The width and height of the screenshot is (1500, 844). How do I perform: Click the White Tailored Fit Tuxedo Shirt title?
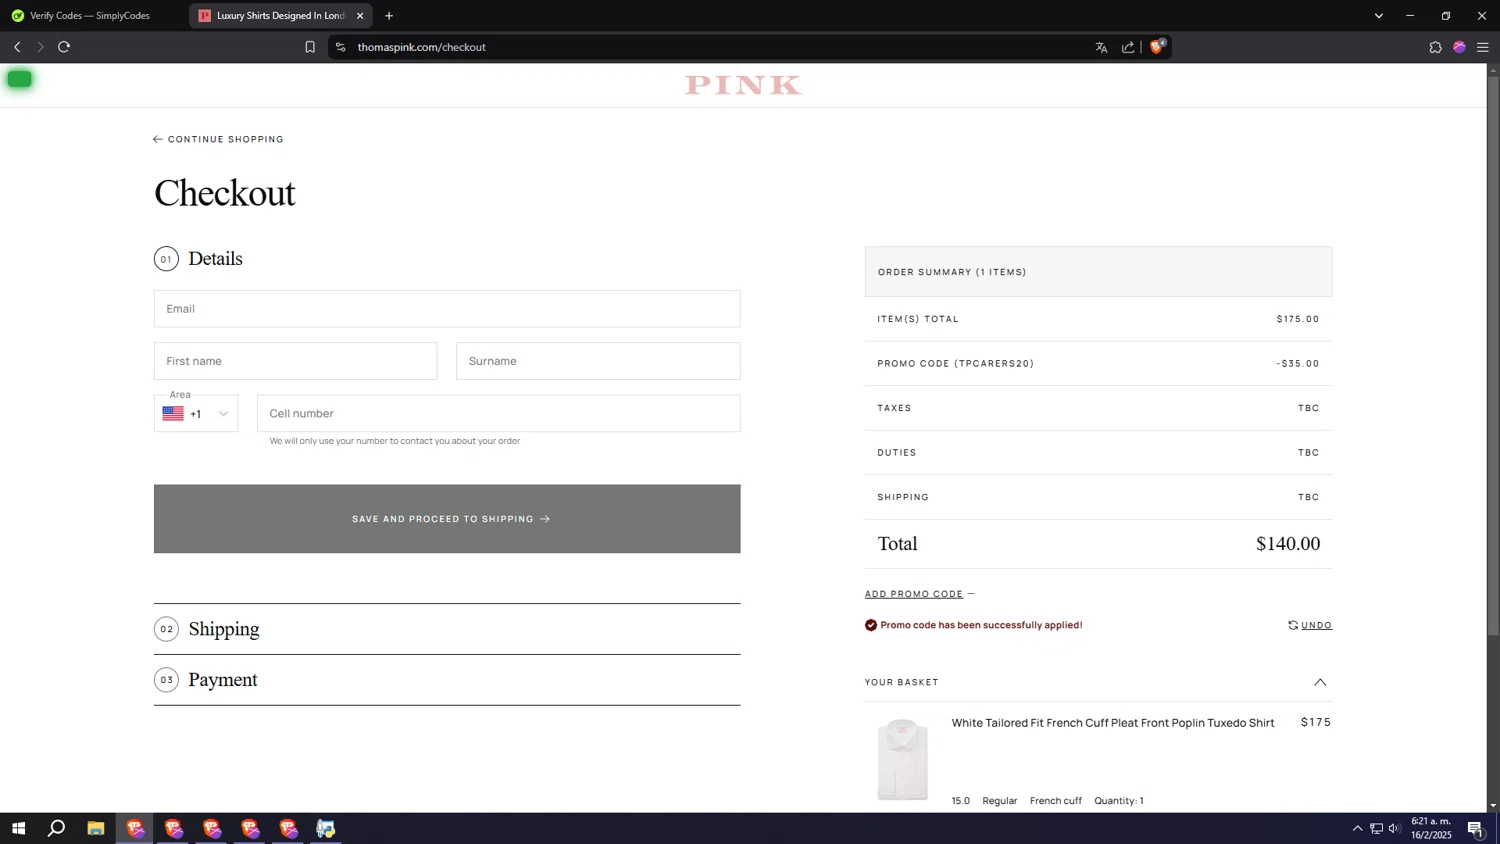point(1112,723)
